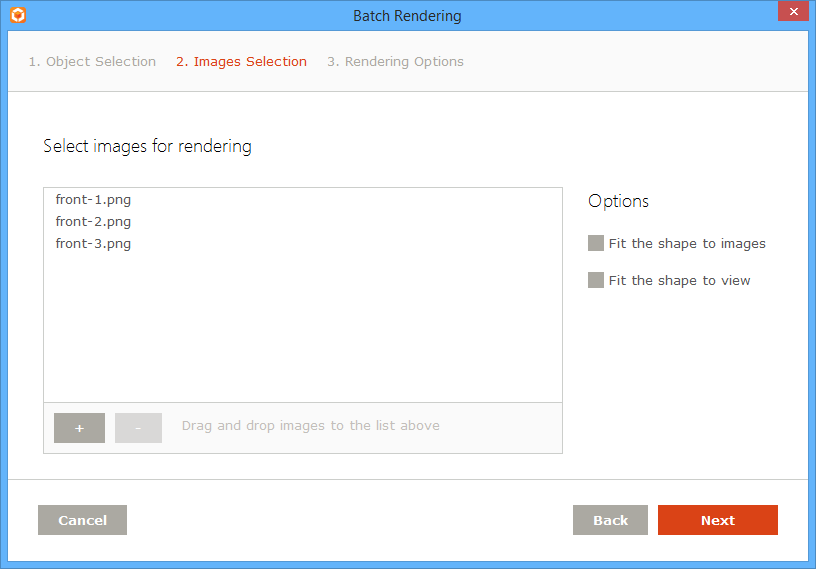
Task: Open the Images Selection step
Action: click(241, 61)
